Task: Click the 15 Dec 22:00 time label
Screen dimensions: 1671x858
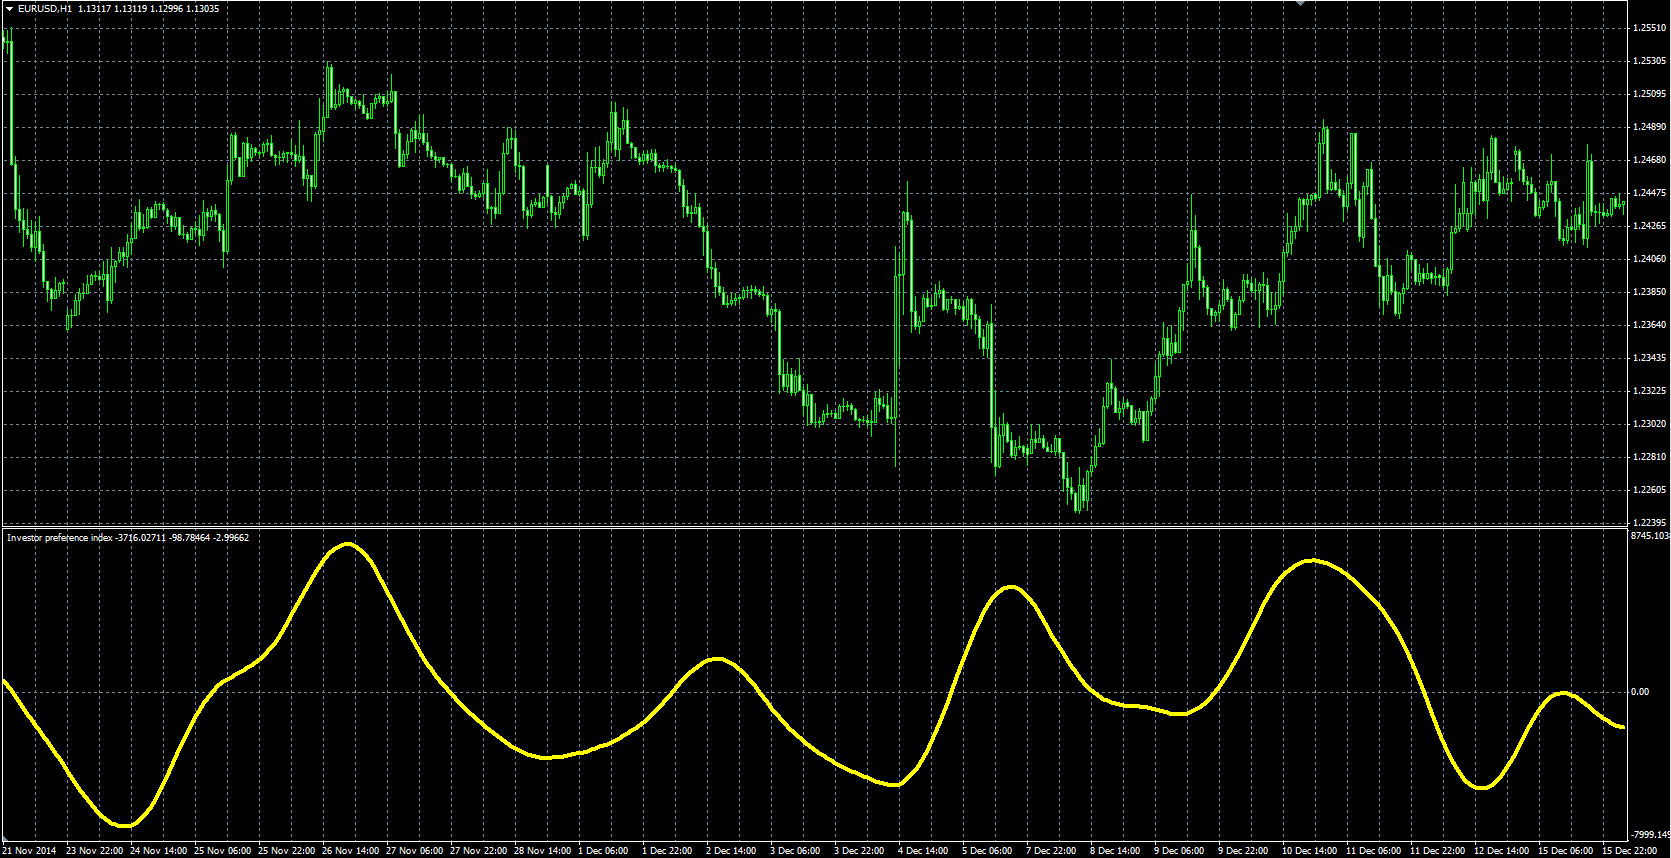Action: click(1630, 851)
